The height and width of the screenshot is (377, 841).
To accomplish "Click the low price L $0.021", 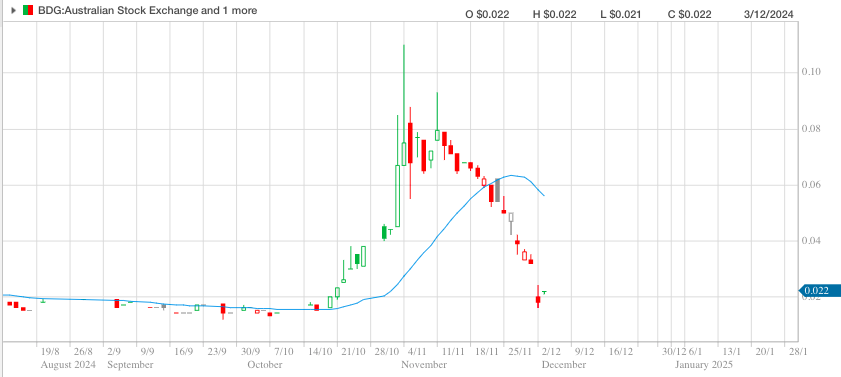I will coord(621,14).
